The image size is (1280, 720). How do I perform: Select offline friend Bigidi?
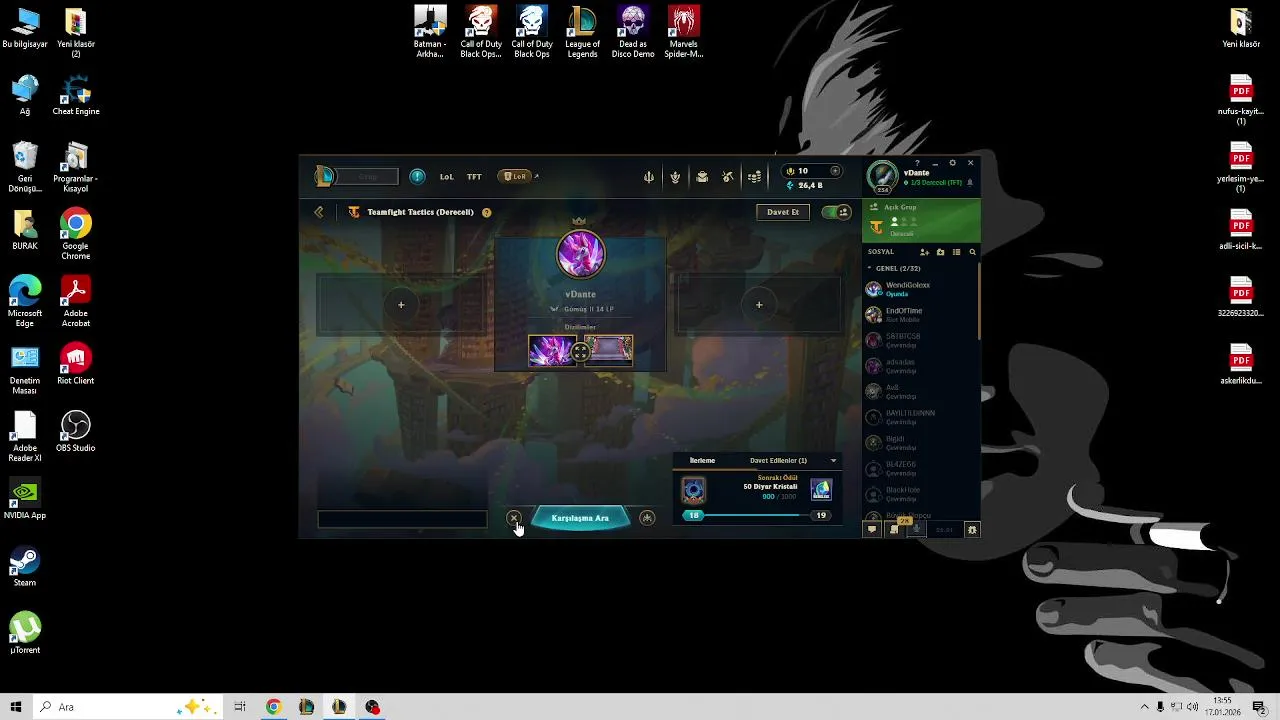pos(920,442)
